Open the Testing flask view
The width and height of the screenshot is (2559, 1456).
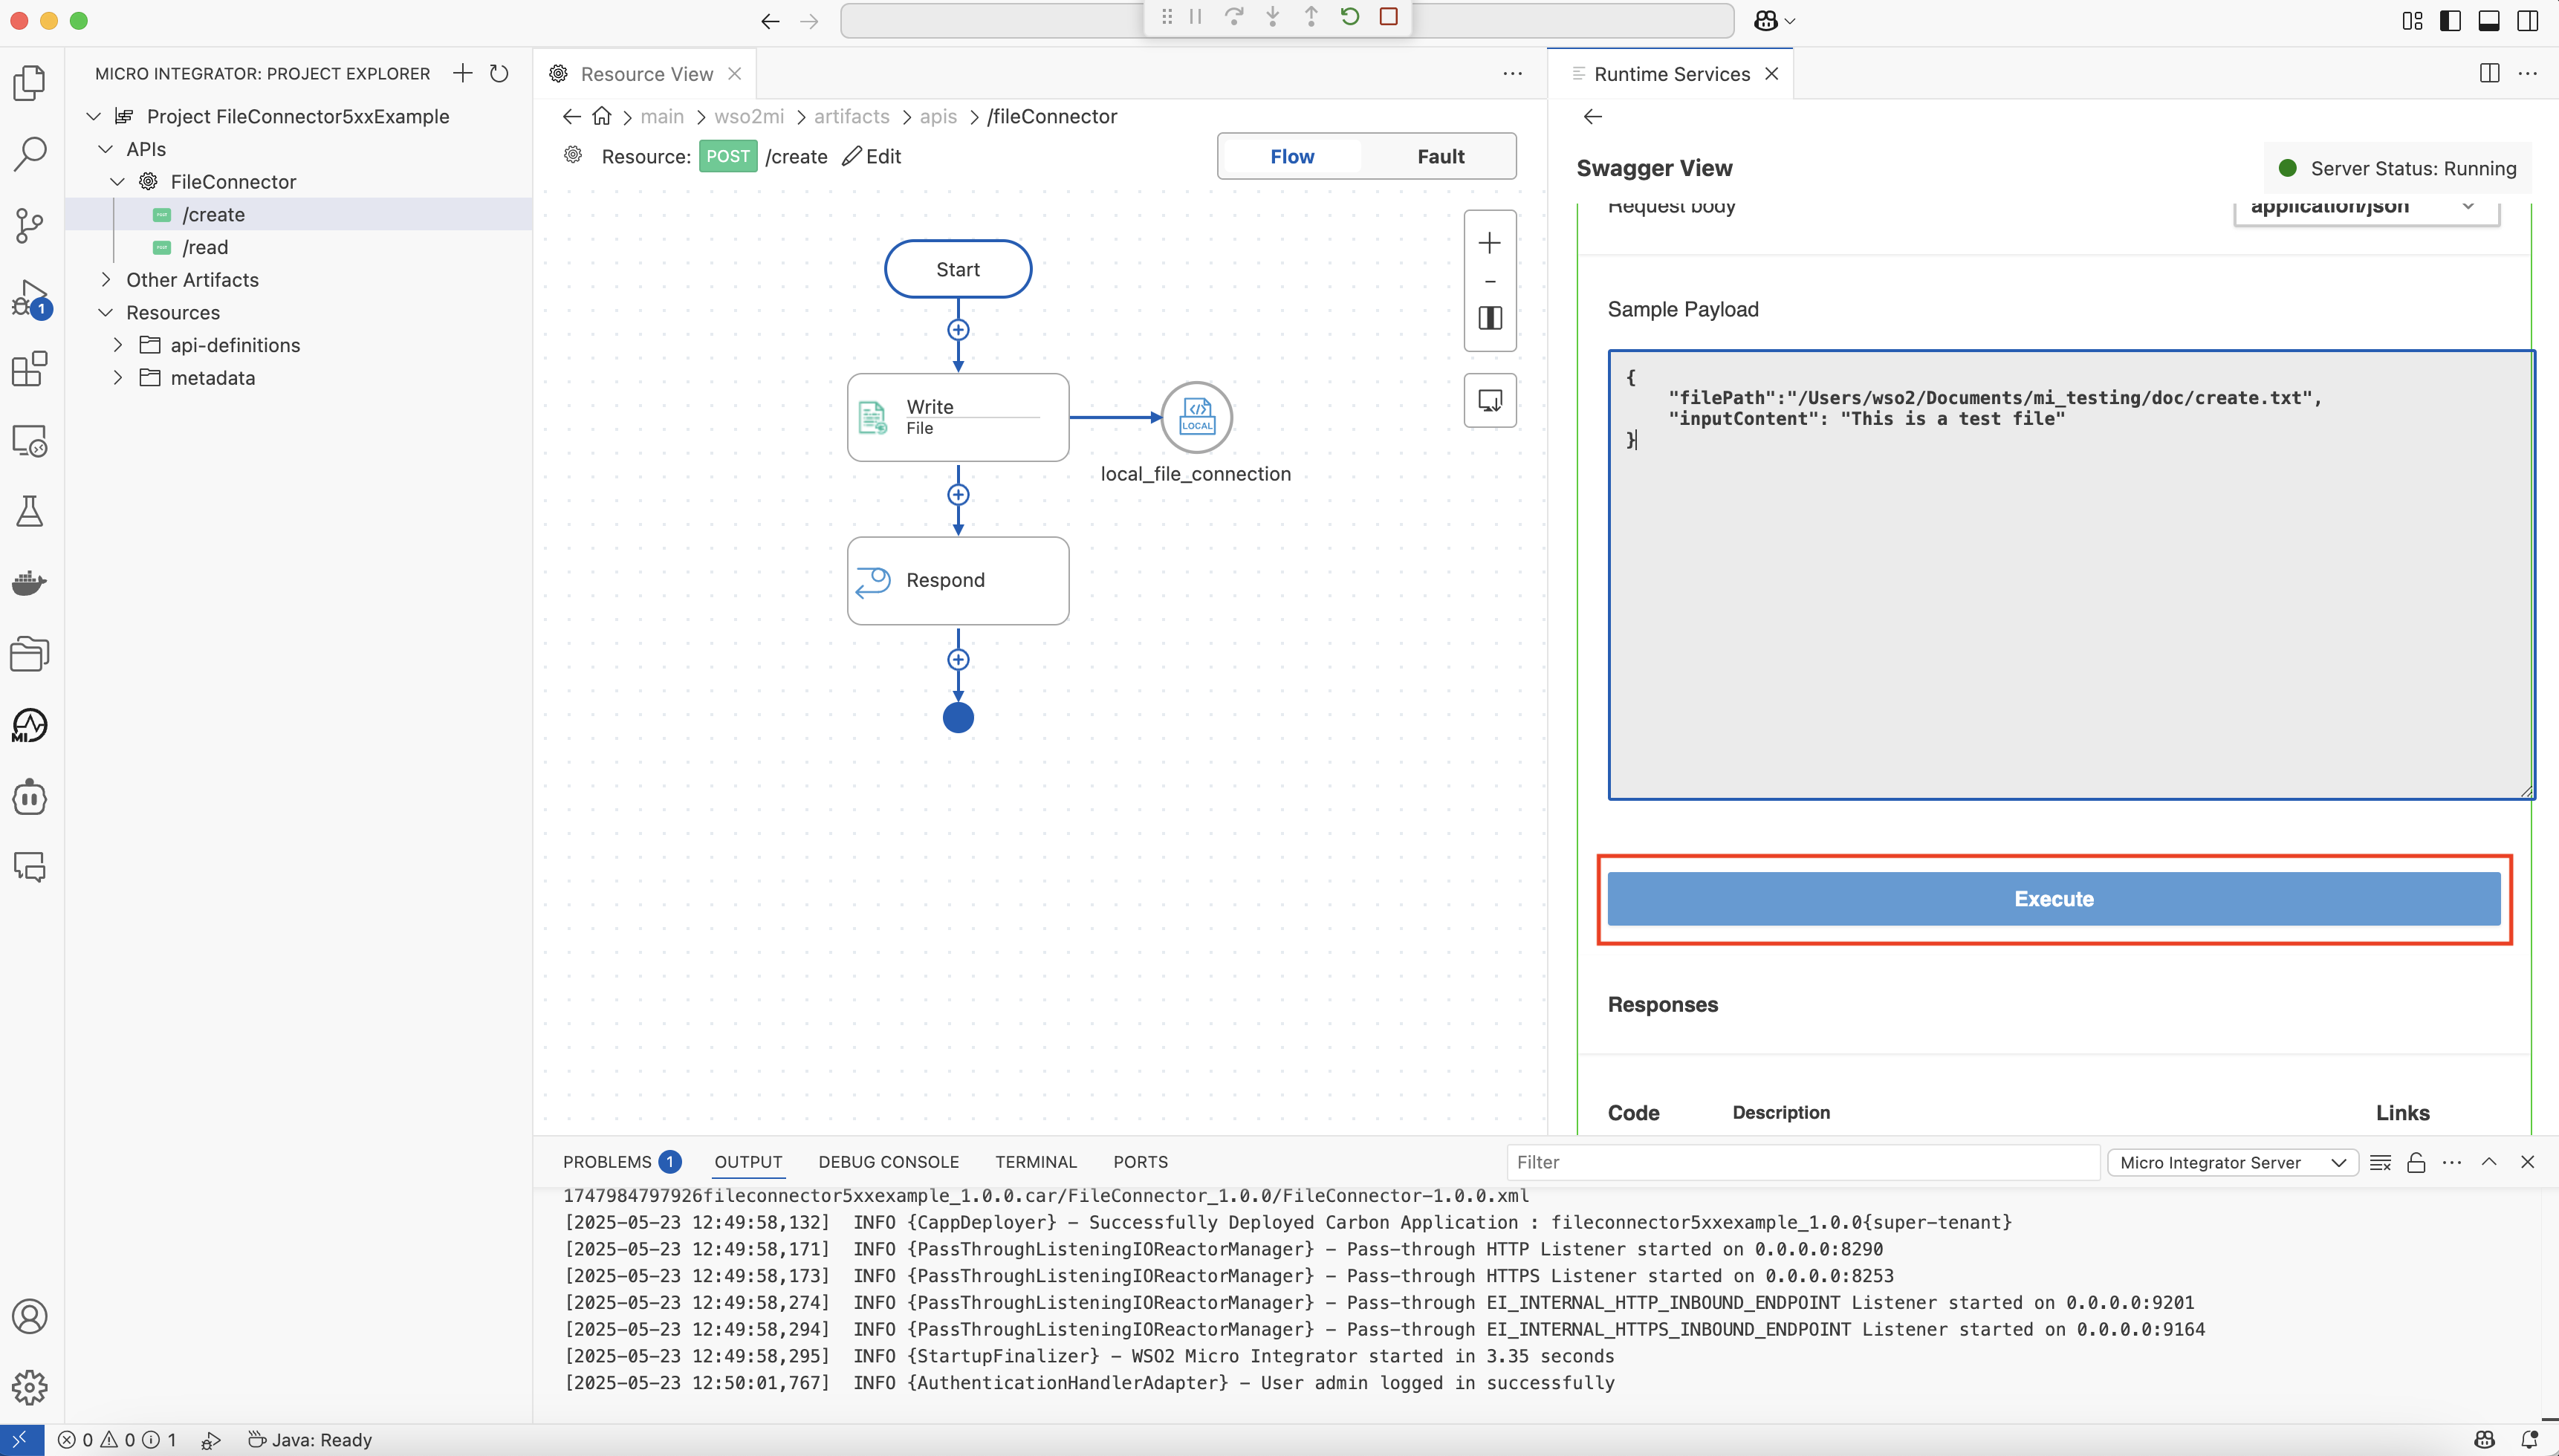click(30, 512)
